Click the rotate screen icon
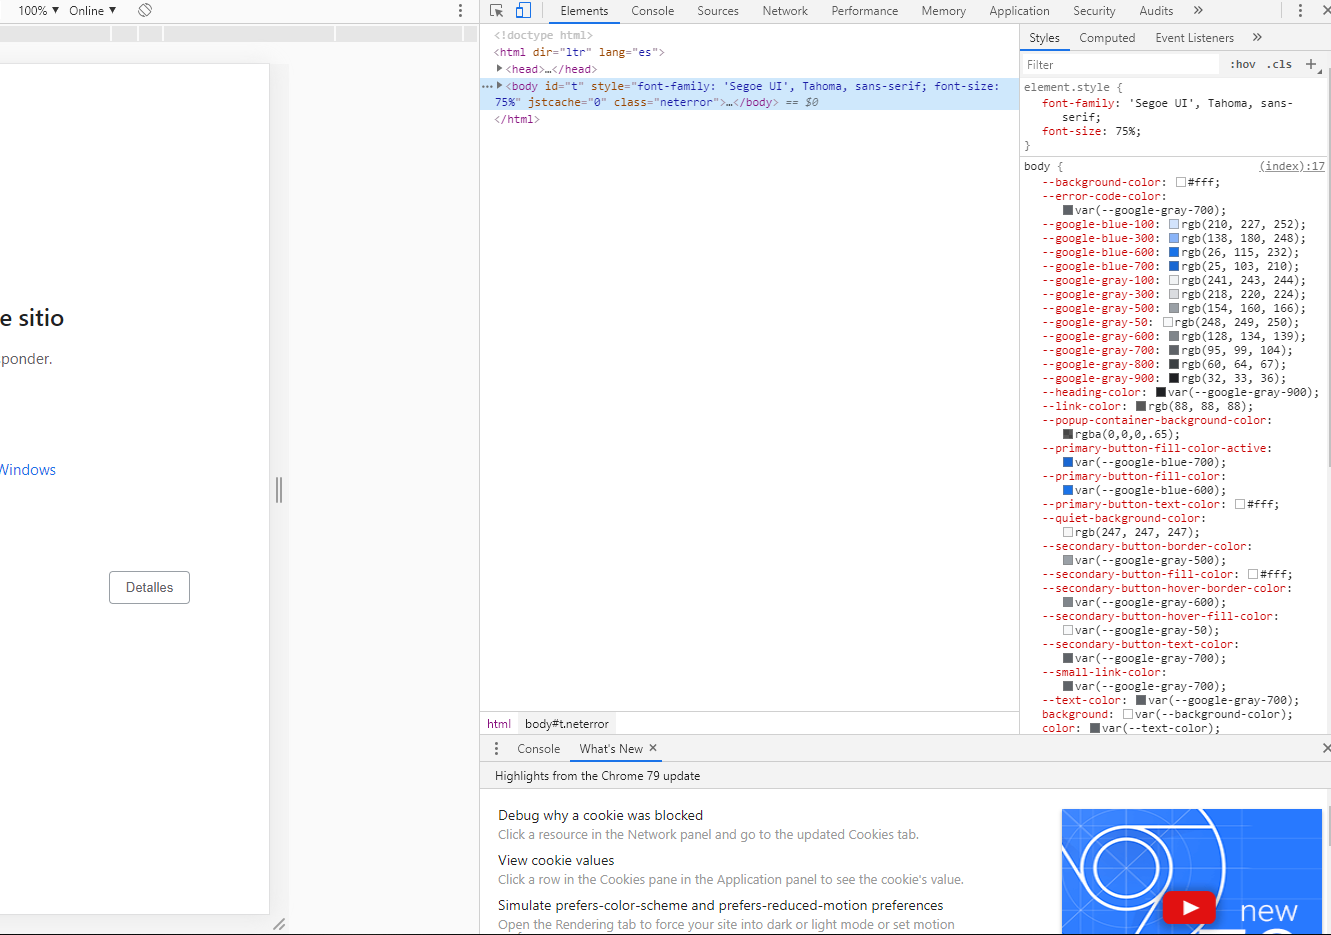The height and width of the screenshot is (935, 1331). pos(145,10)
